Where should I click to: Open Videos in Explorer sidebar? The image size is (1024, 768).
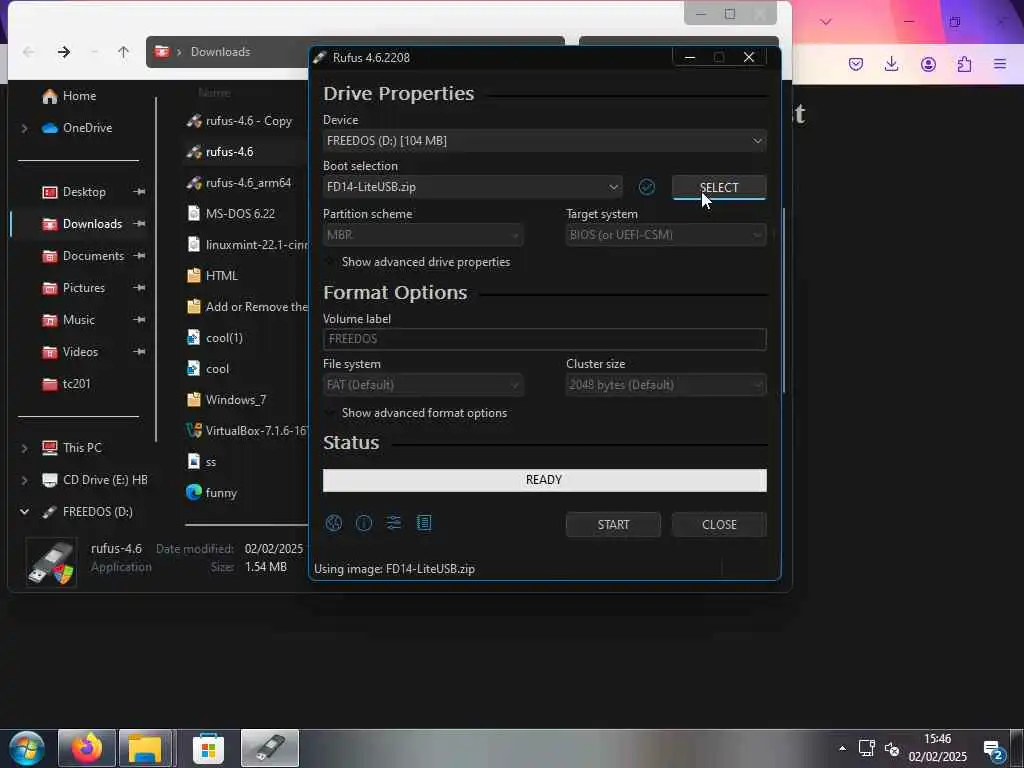[70, 352]
